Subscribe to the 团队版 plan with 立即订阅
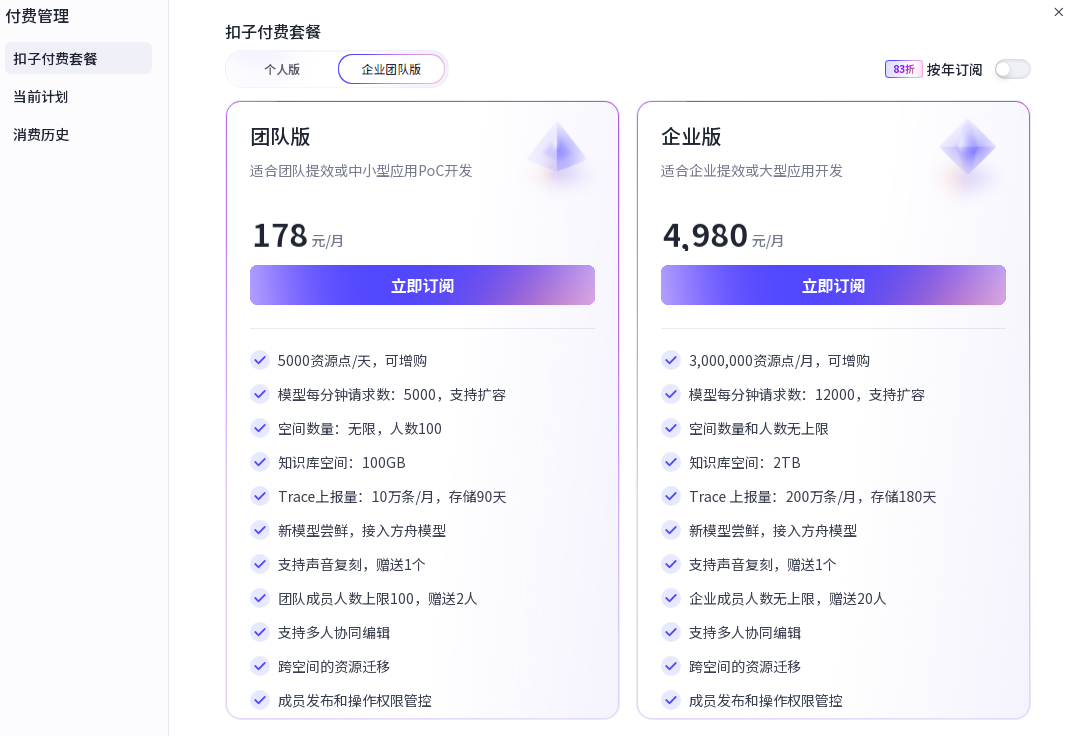This screenshot has height=736, width=1067. (423, 285)
